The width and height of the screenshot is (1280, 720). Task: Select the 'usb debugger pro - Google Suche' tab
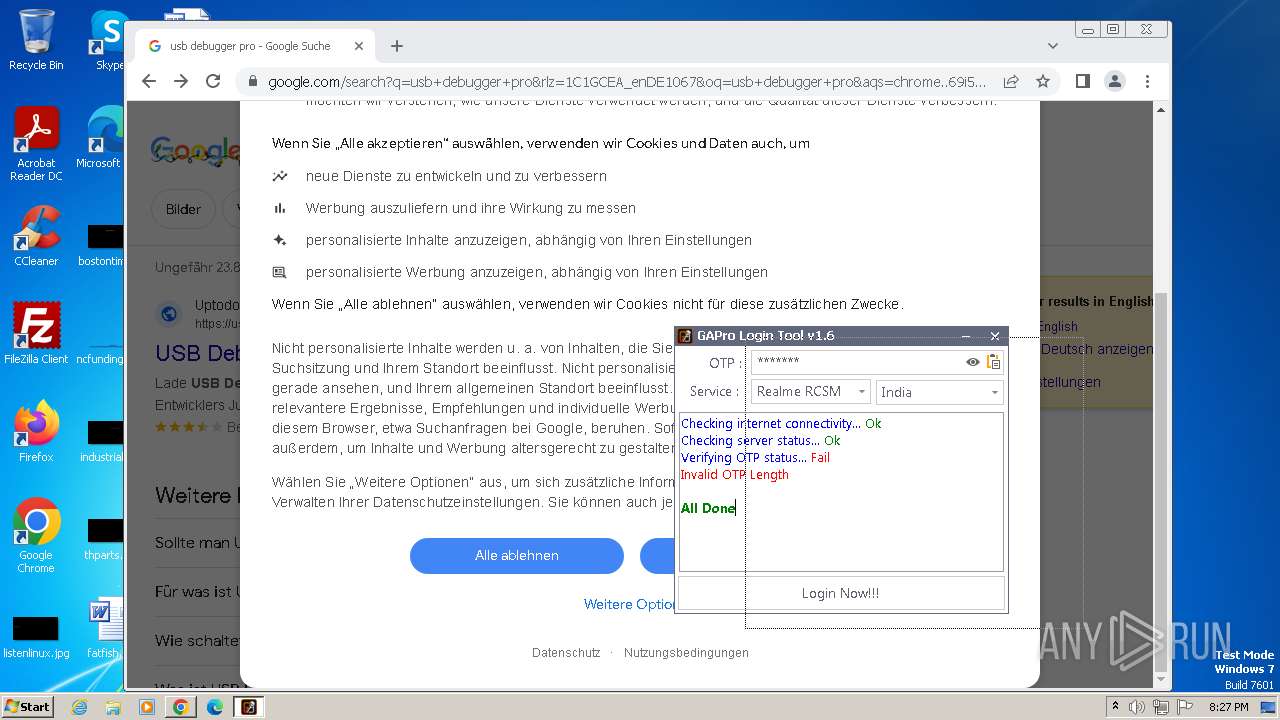click(x=254, y=46)
